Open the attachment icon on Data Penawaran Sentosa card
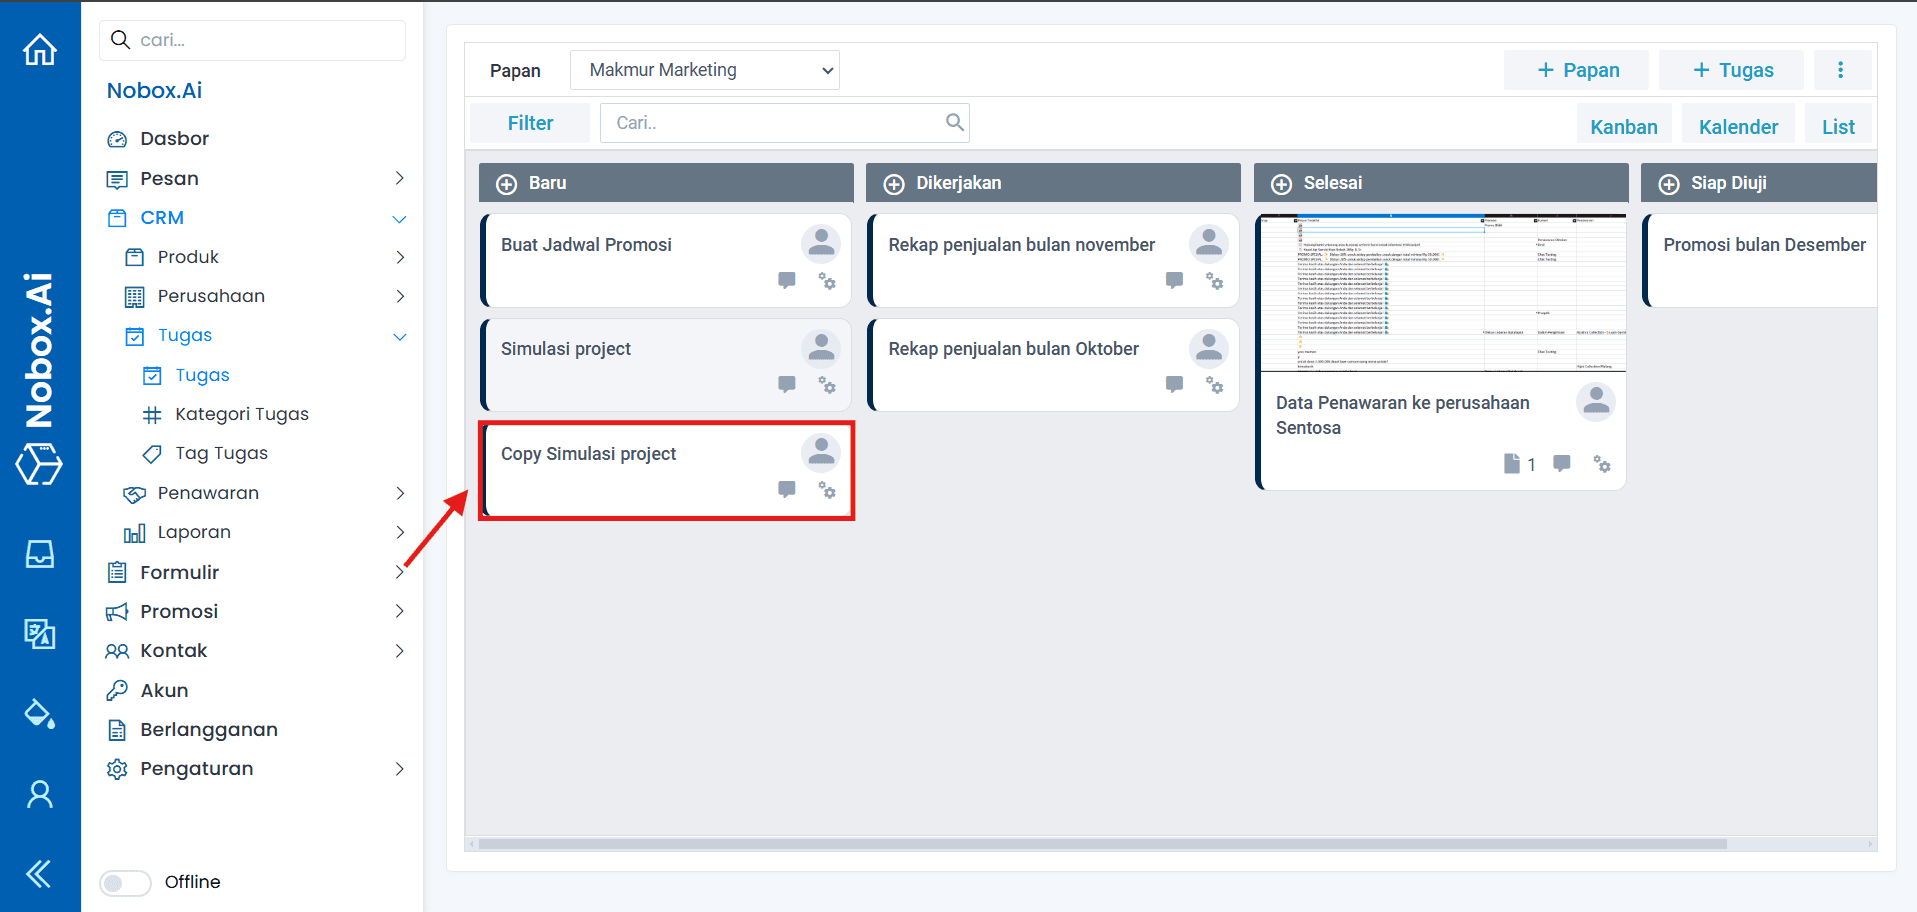This screenshot has height=912, width=1917. (1511, 464)
